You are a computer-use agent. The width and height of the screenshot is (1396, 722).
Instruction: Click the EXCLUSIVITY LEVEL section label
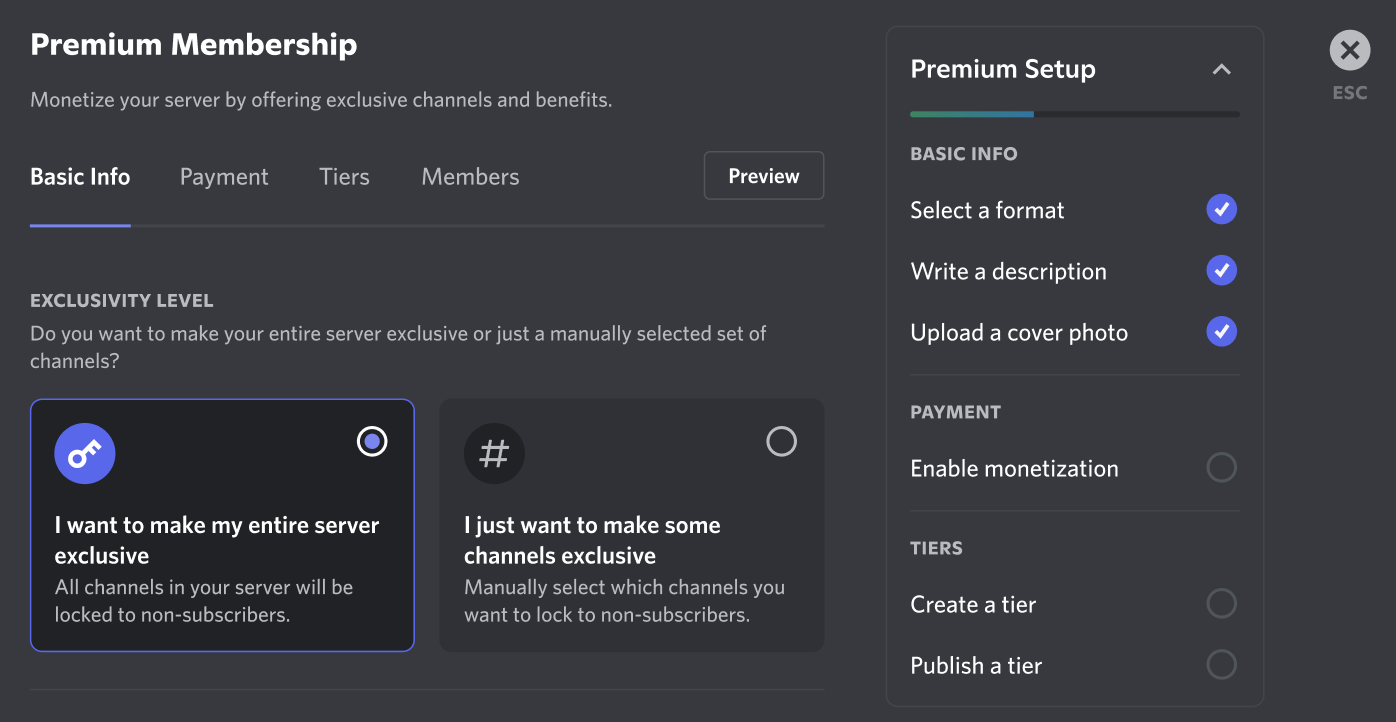pyautogui.click(x=122, y=301)
